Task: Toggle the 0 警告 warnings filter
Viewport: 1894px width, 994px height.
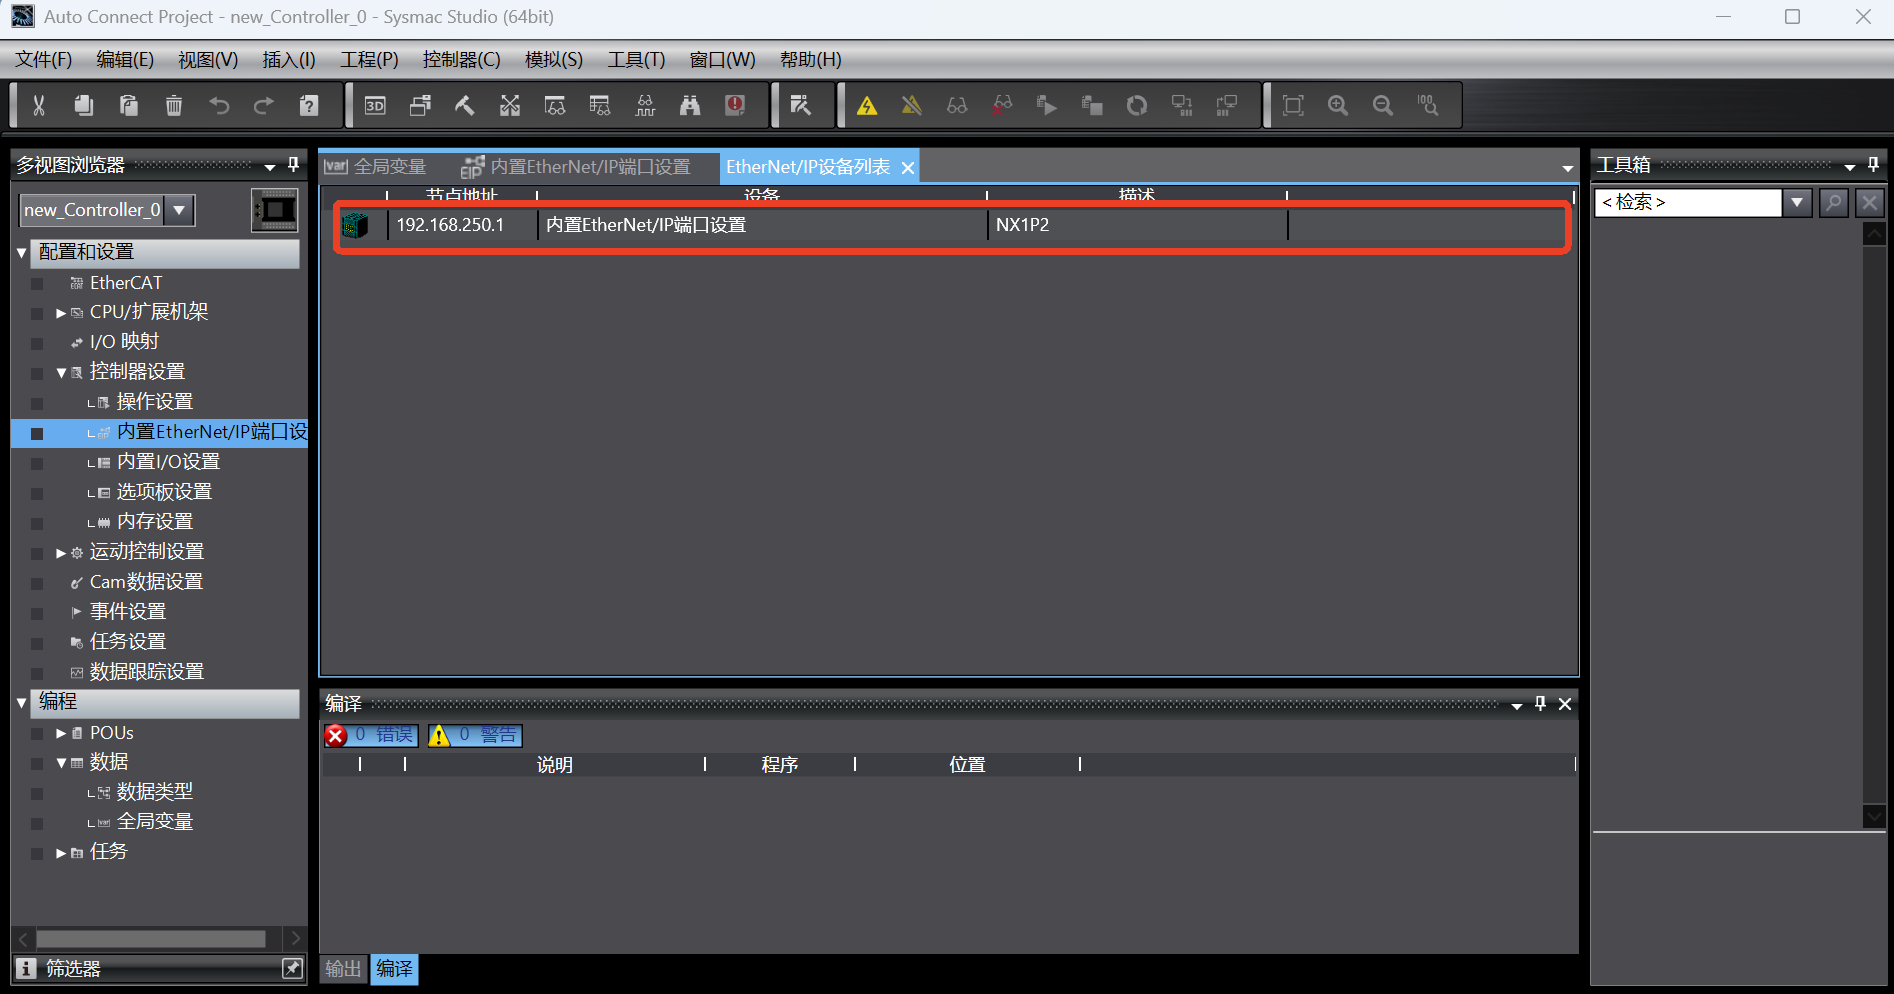Action: point(475,735)
